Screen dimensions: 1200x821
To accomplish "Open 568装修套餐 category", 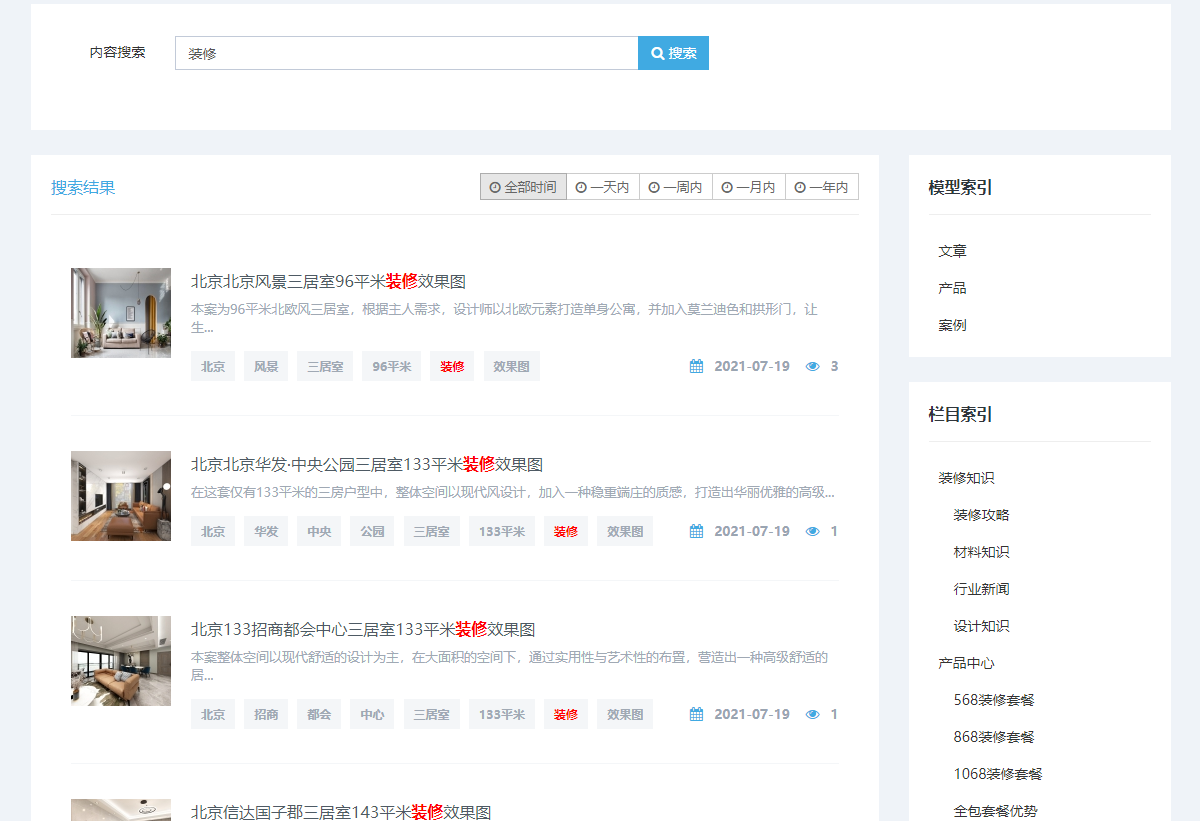I will click(x=994, y=700).
